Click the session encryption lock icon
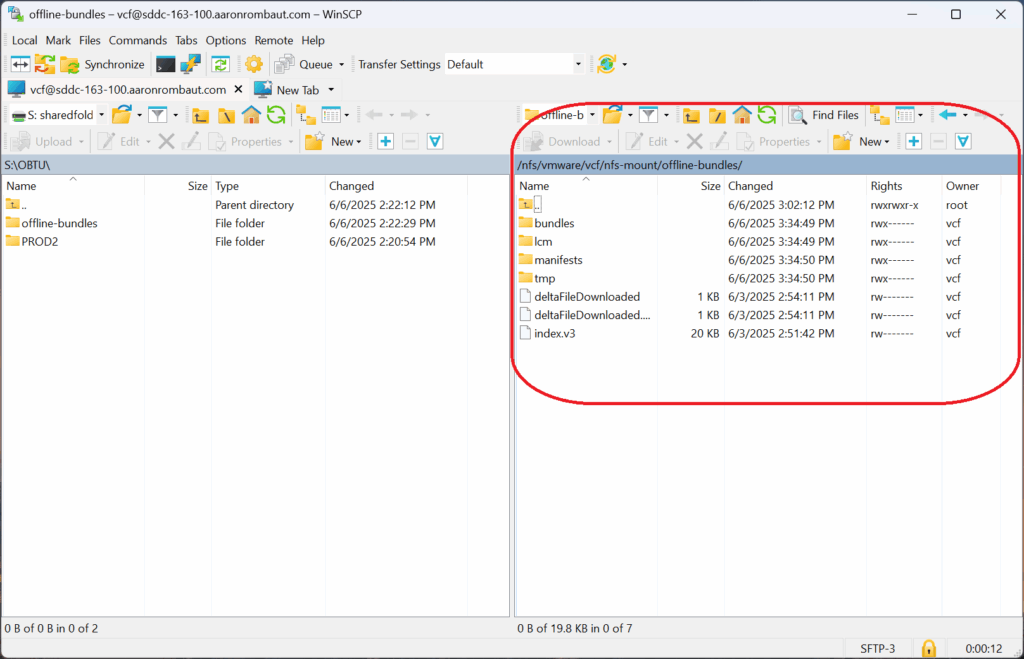Image resolution: width=1024 pixels, height=659 pixels. pos(928,648)
